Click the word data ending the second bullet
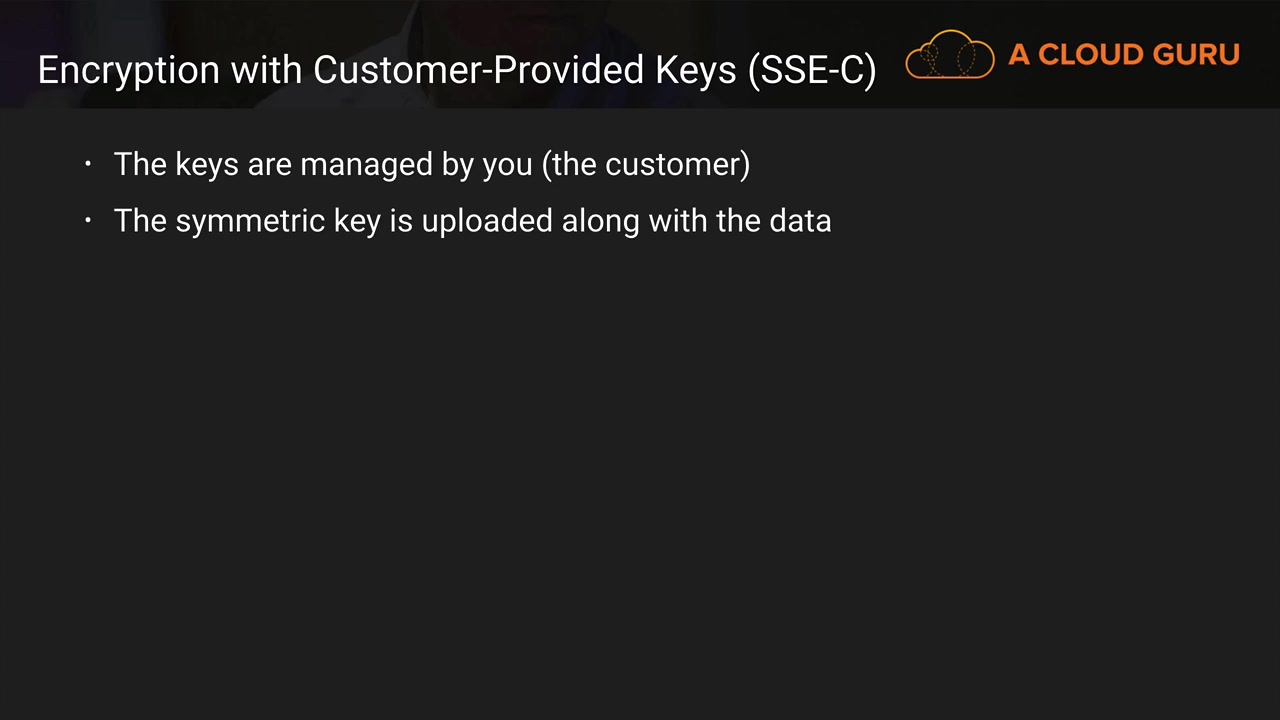 click(800, 221)
